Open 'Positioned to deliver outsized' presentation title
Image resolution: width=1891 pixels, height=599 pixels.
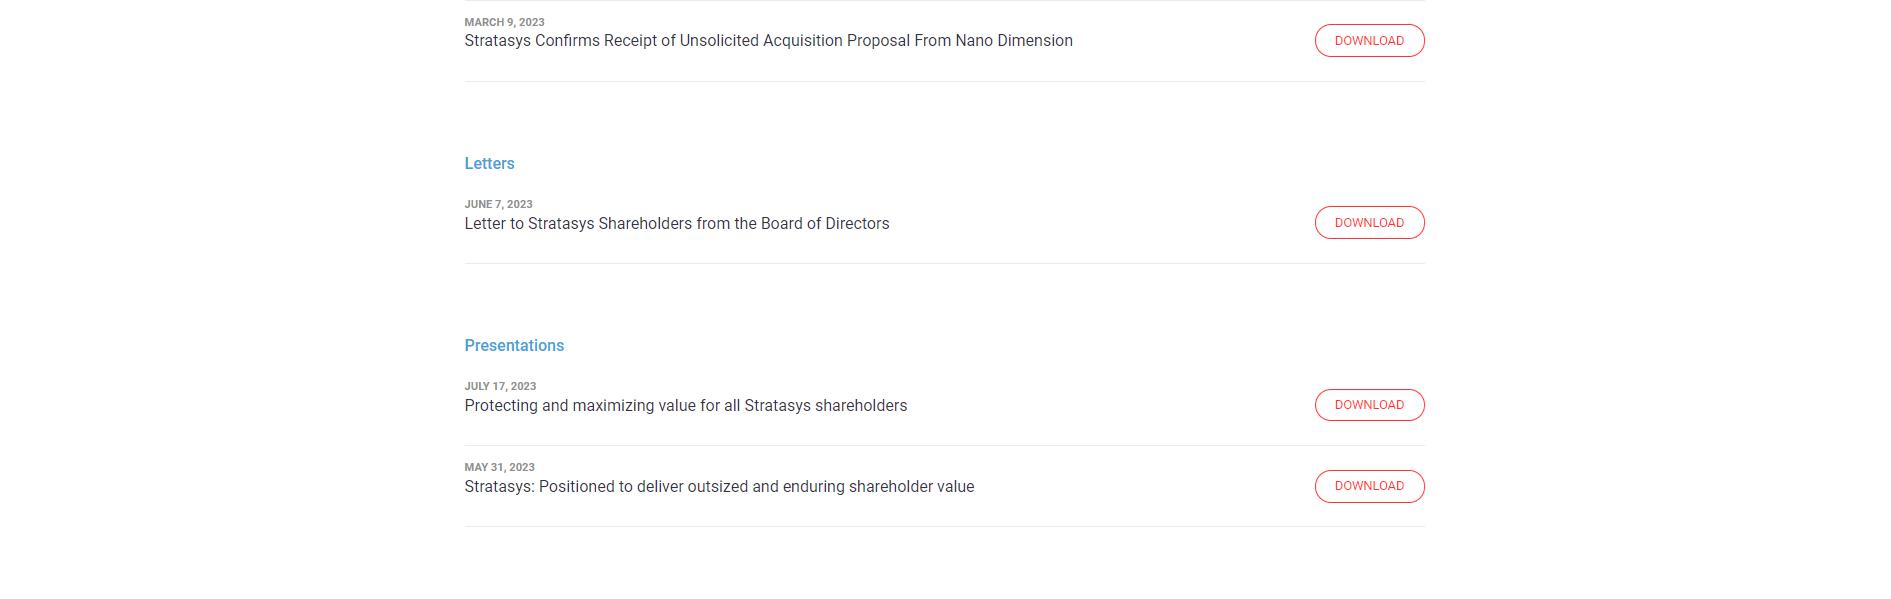coord(718,487)
